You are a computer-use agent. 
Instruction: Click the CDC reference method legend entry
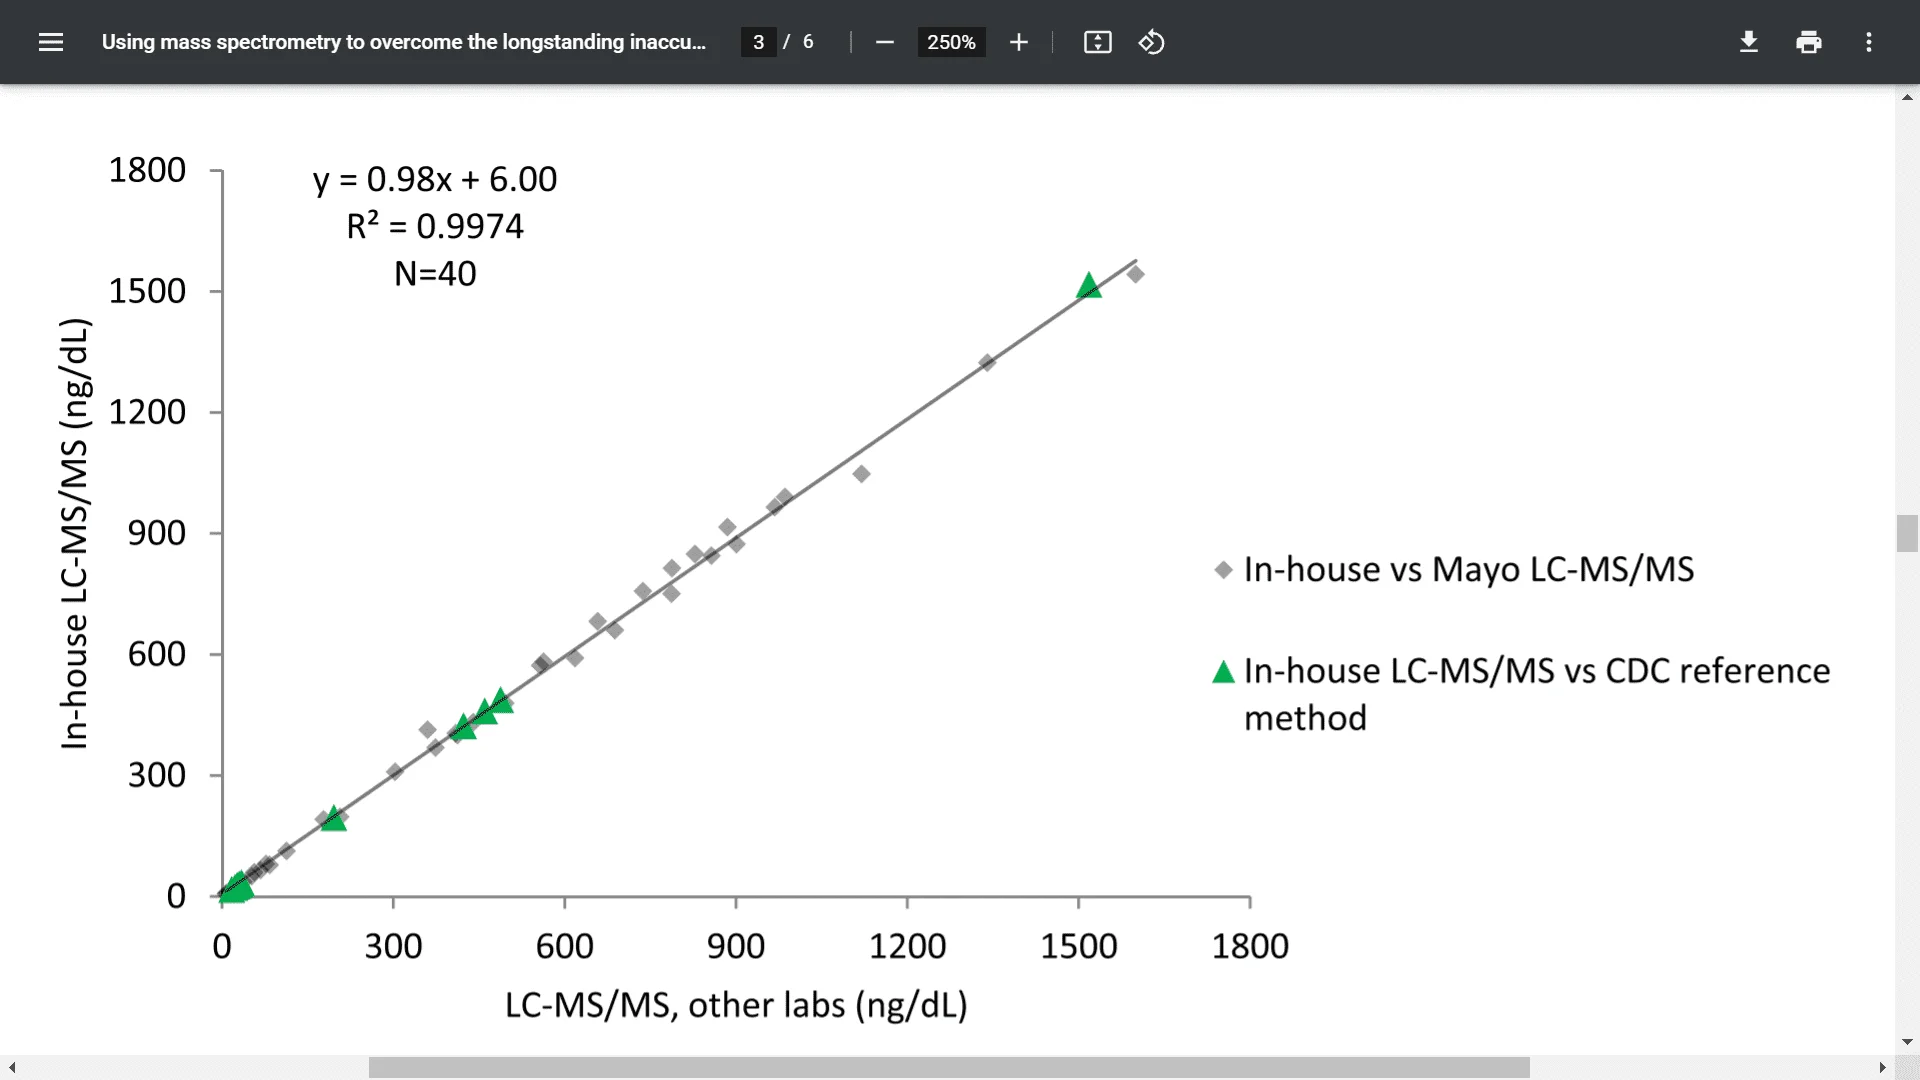pyautogui.click(x=1521, y=694)
